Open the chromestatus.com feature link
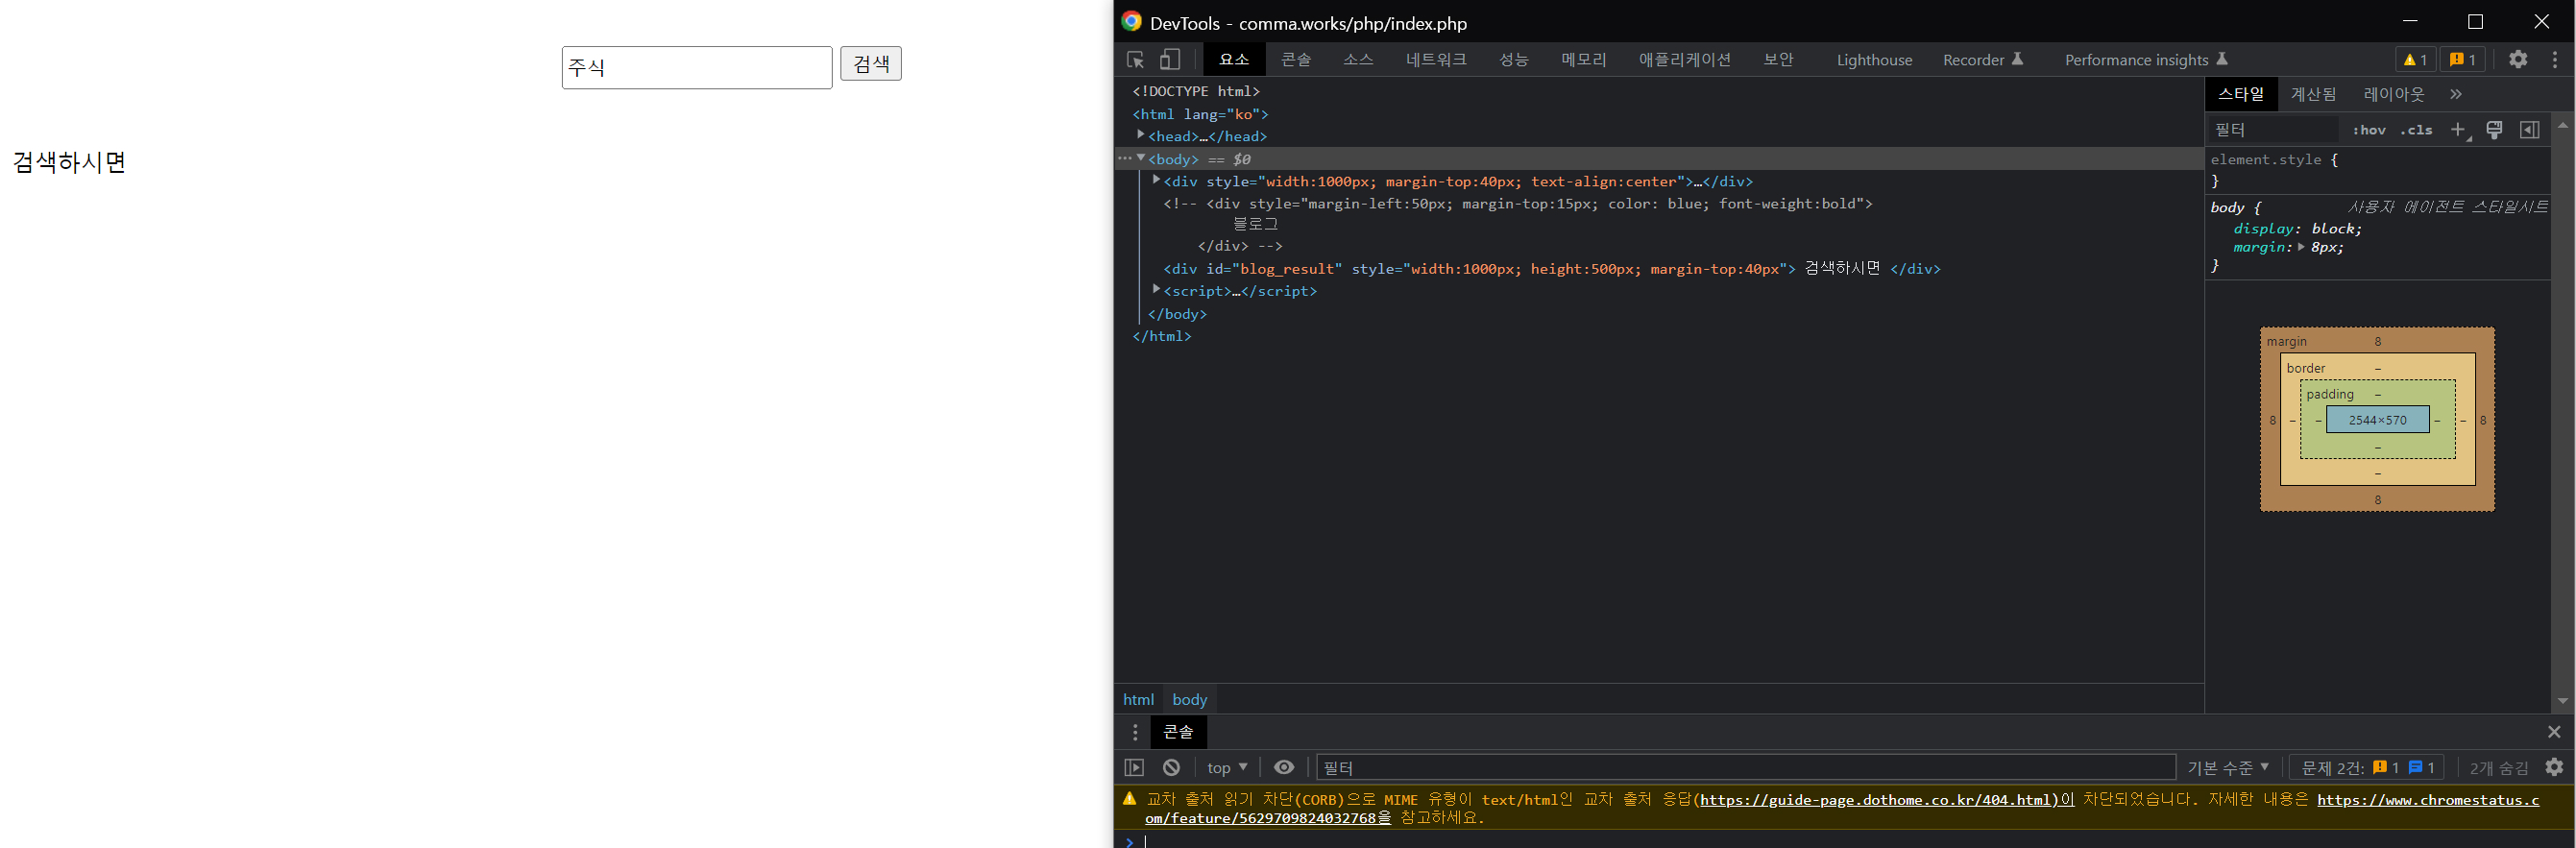 (x=2427, y=800)
